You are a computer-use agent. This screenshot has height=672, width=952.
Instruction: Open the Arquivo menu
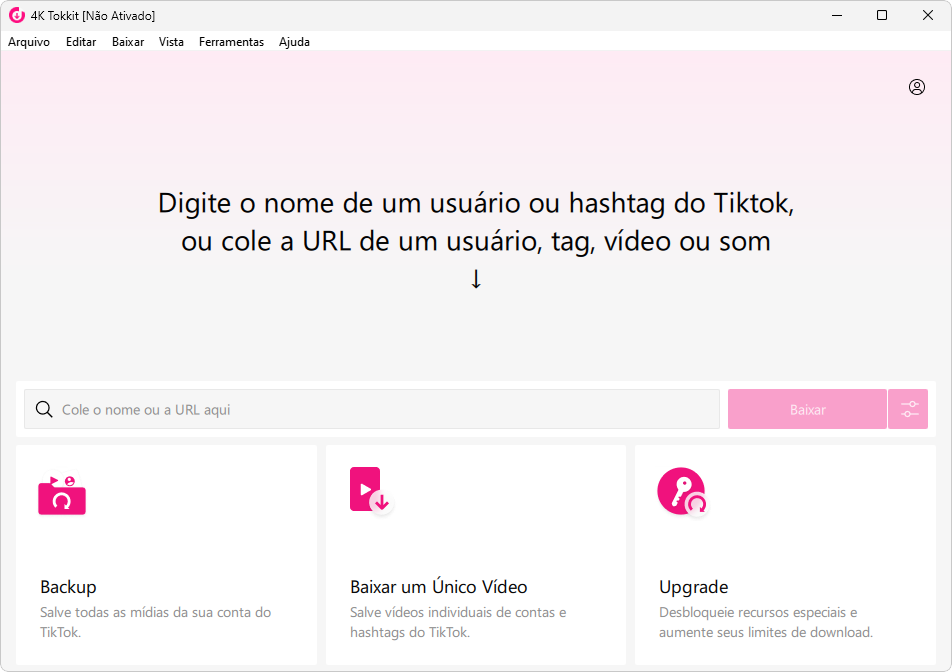pyautogui.click(x=29, y=42)
